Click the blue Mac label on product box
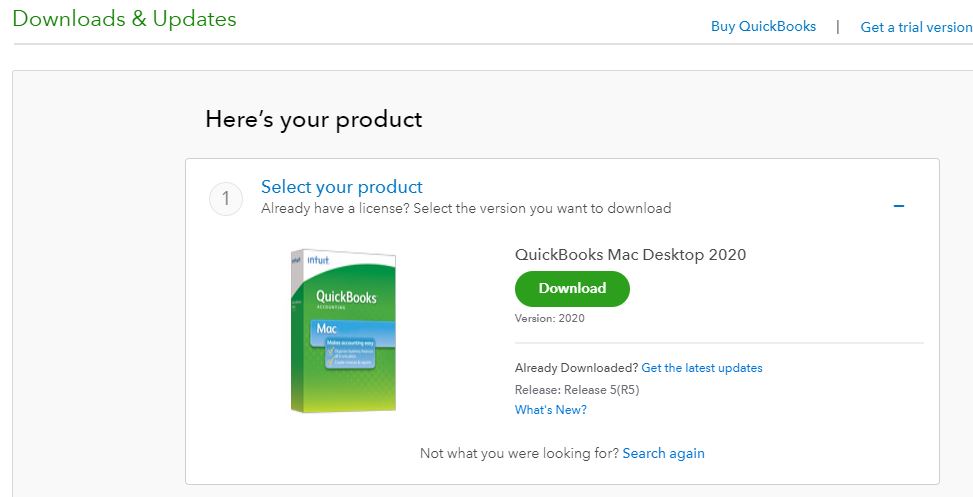 pyautogui.click(x=327, y=328)
